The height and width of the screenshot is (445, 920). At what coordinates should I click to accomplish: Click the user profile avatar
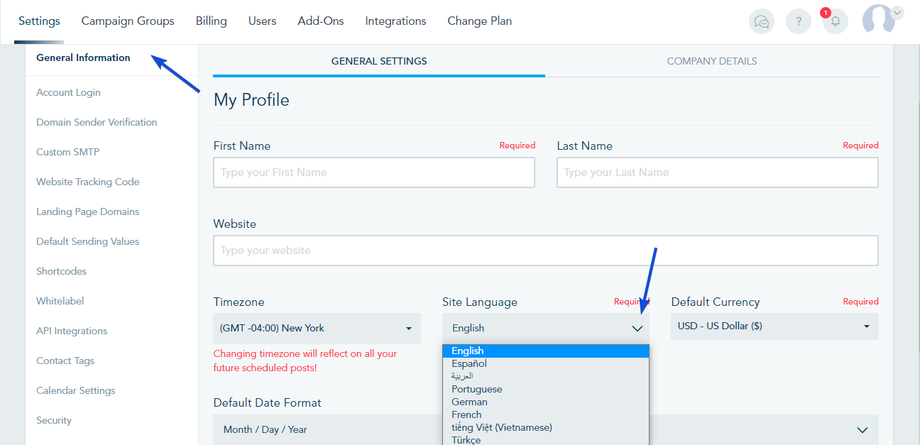(878, 20)
